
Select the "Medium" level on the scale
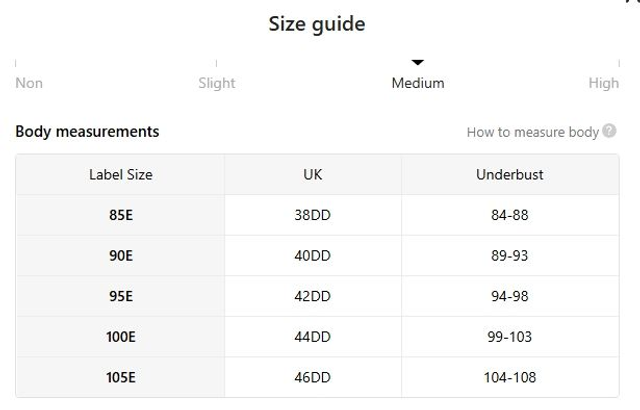tap(418, 83)
